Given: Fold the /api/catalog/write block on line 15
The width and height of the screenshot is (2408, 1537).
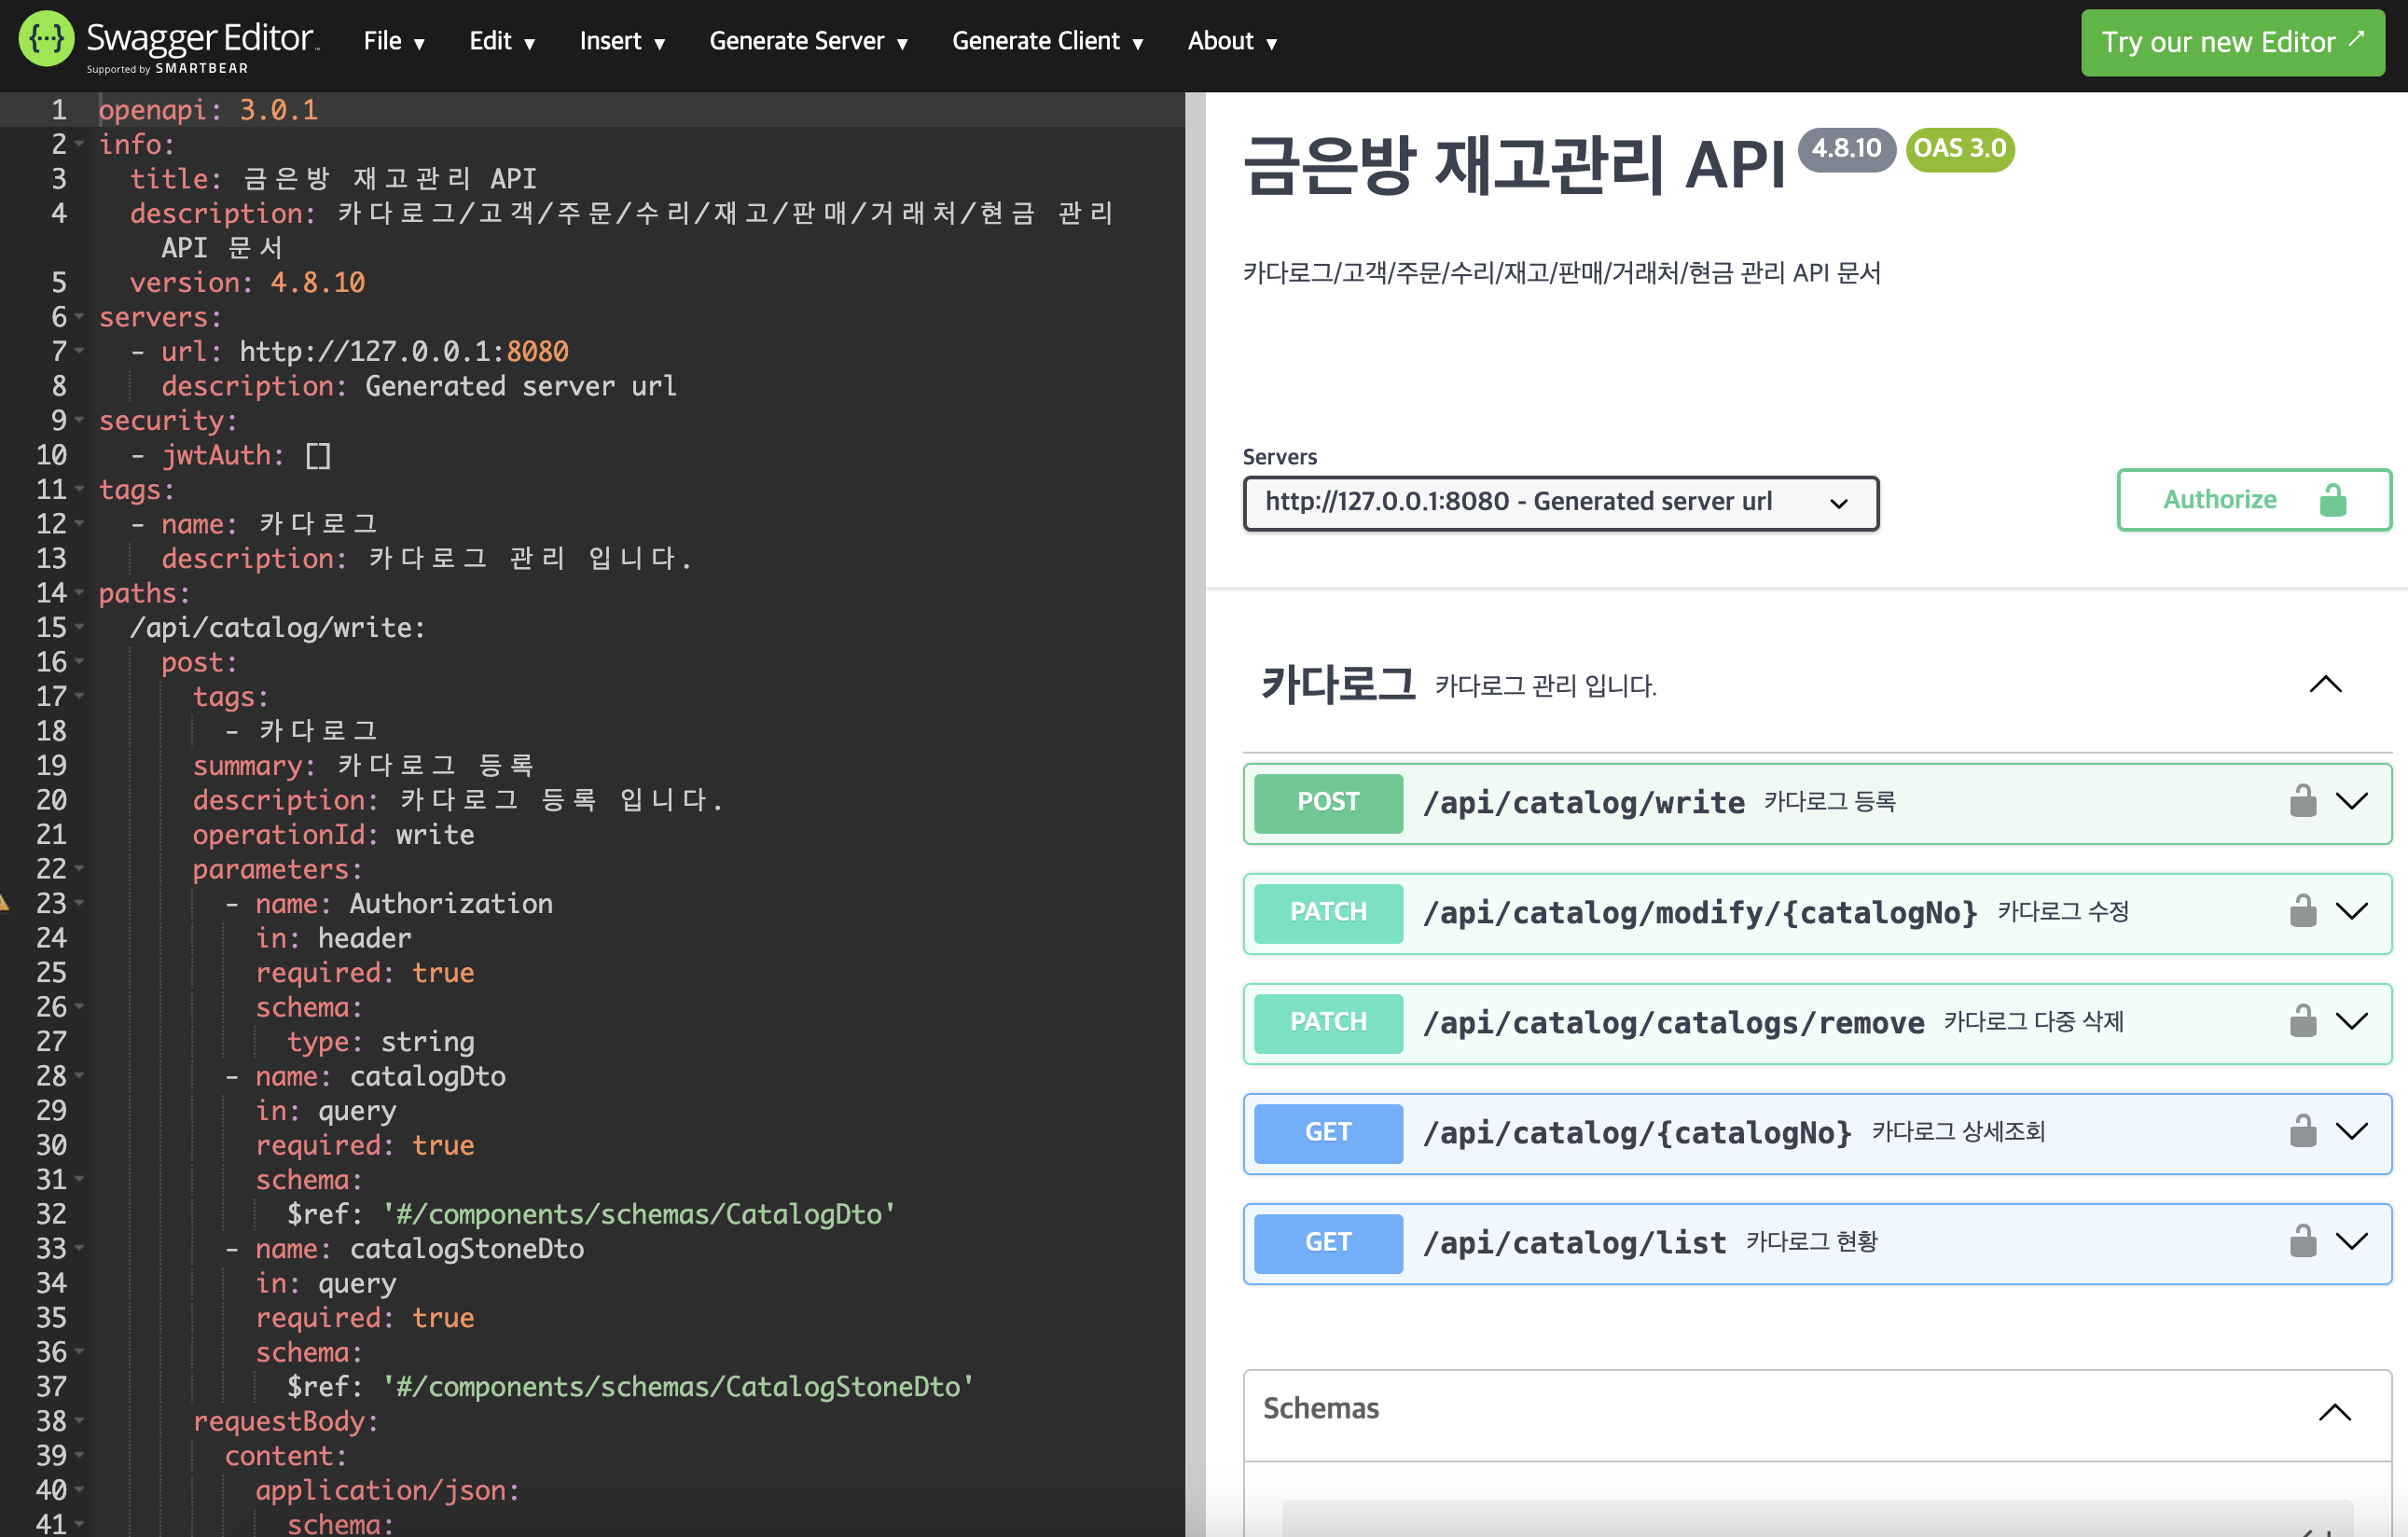Looking at the screenshot, I should pyautogui.click(x=80, y=627).
